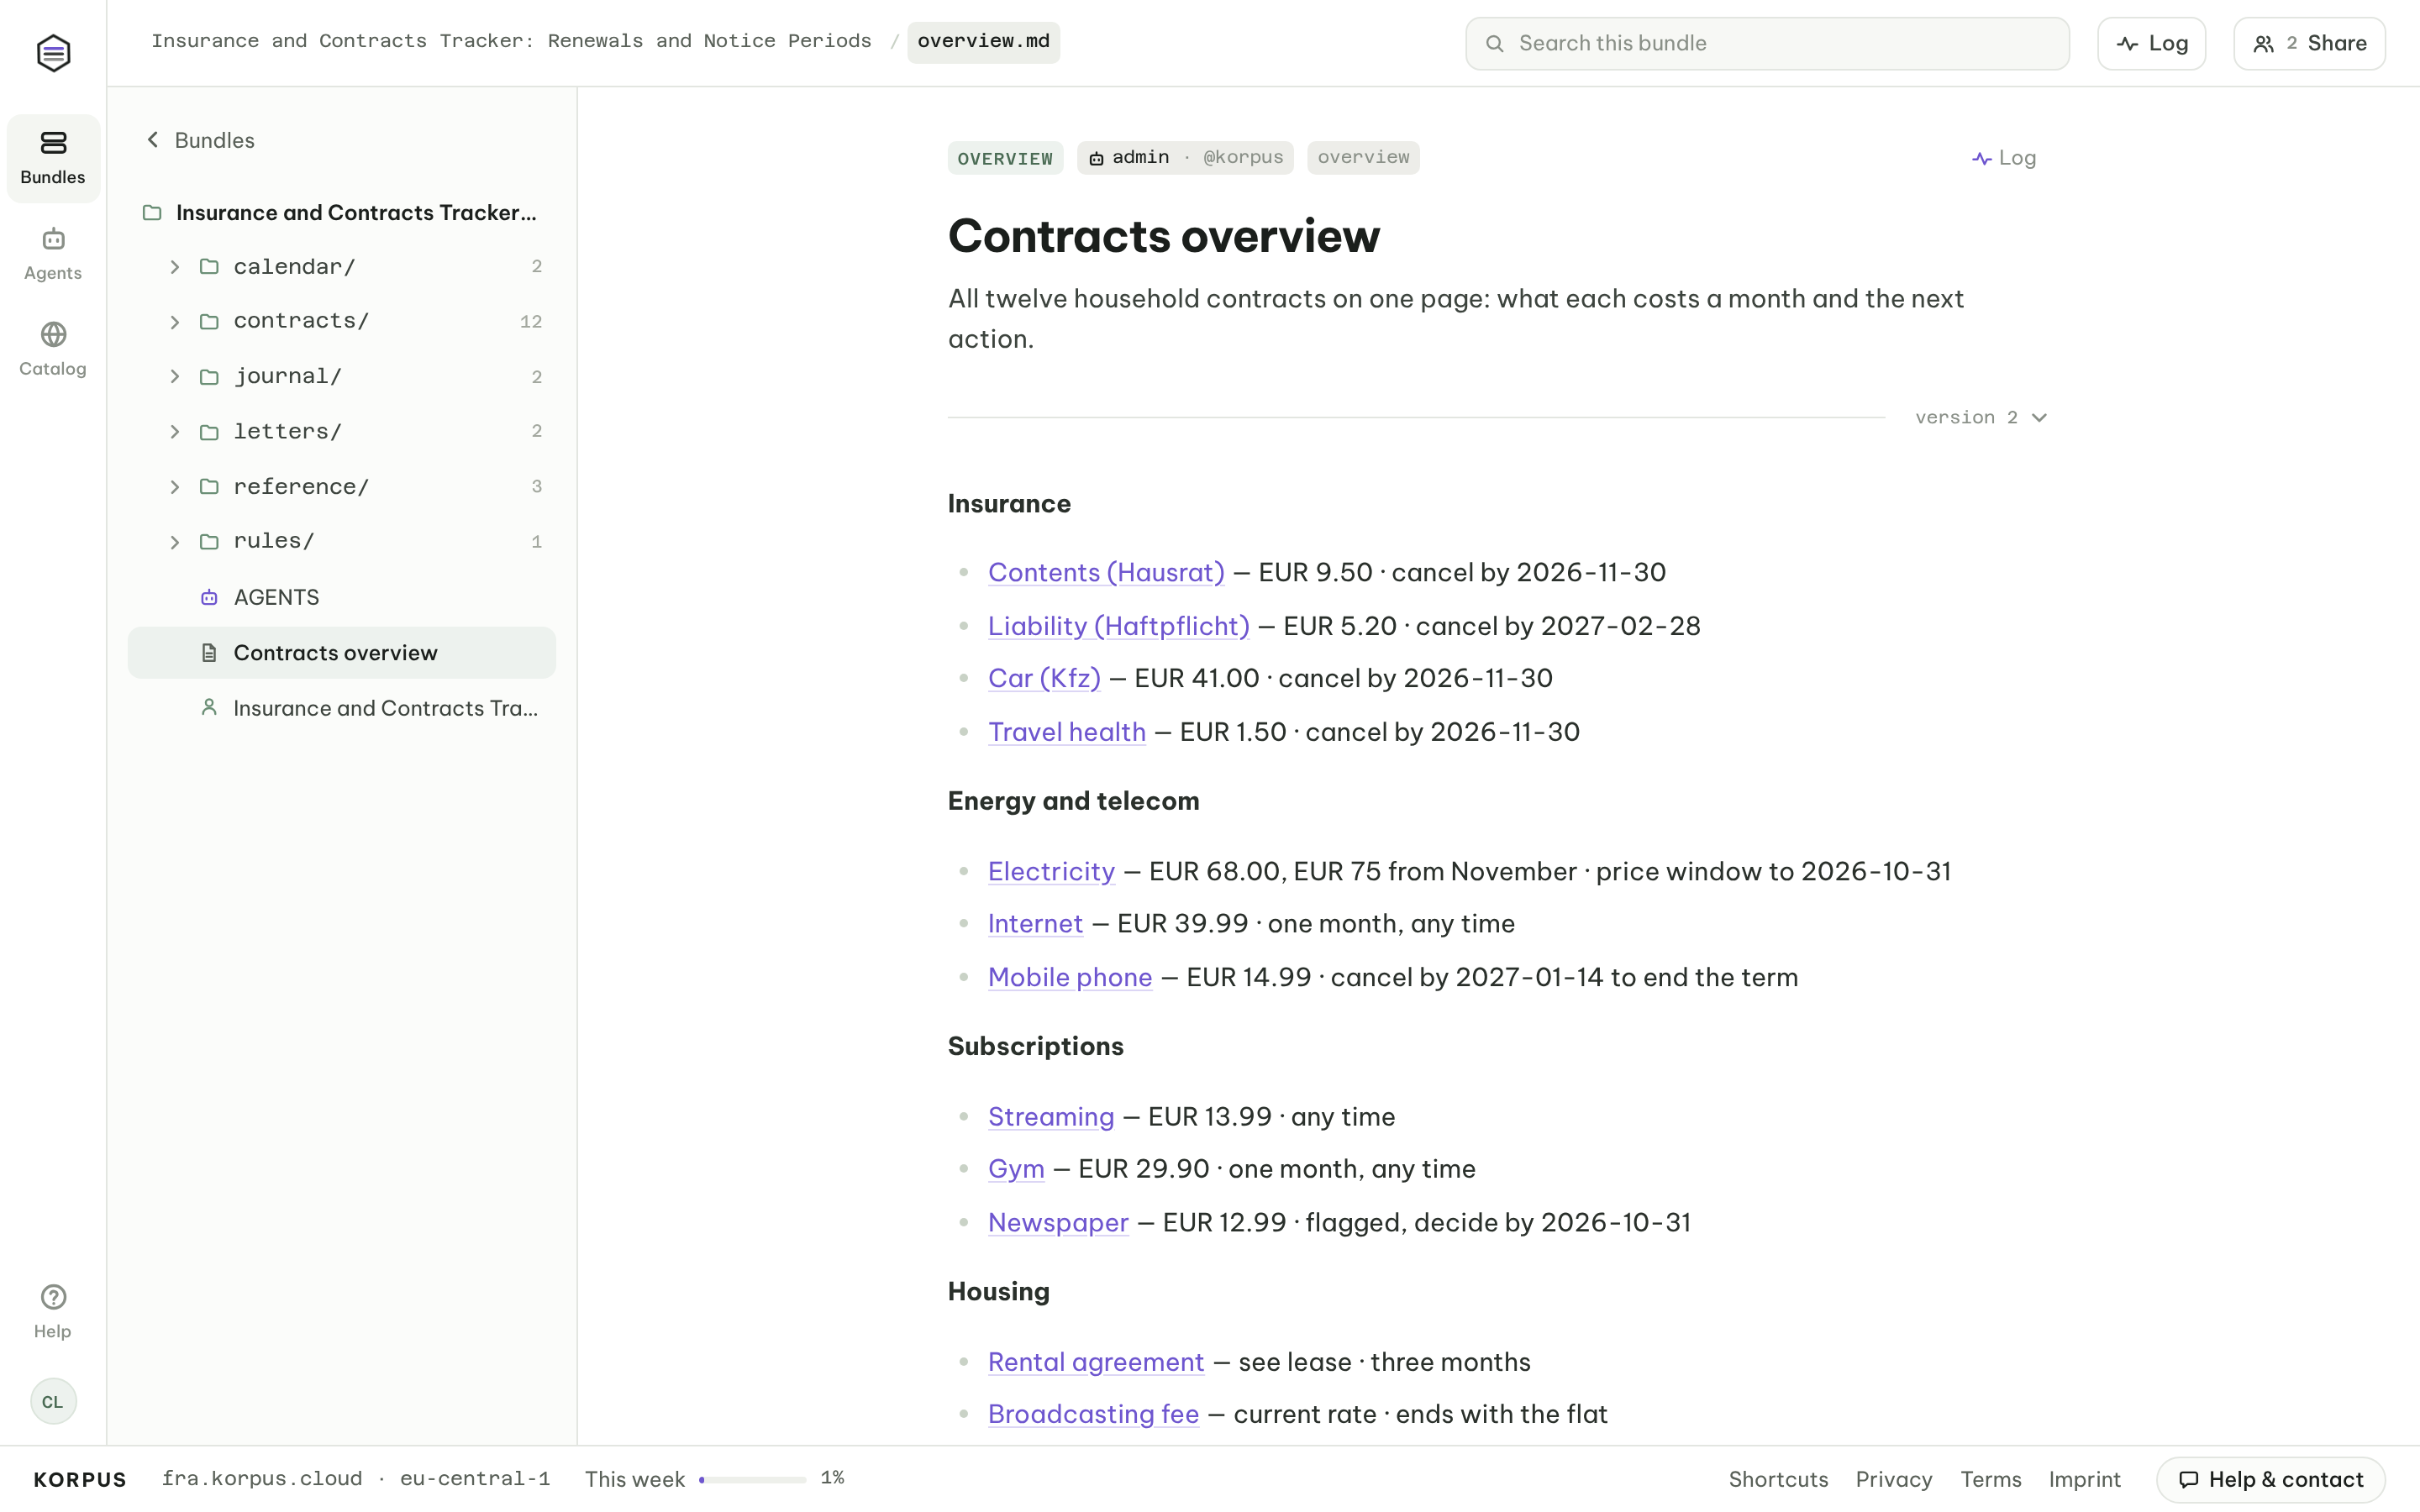The width and height of the screenshot is (2420, 1512).
Task: Open the top bar Log button
Action: click(x=2151, y=43)
